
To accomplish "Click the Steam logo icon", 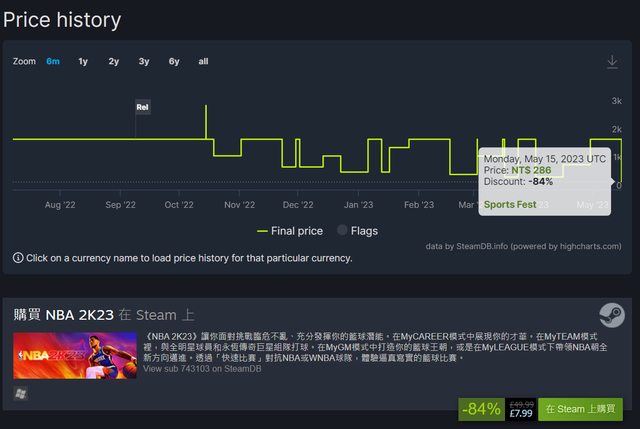I will pyautogui.click(x=612, y=315).
